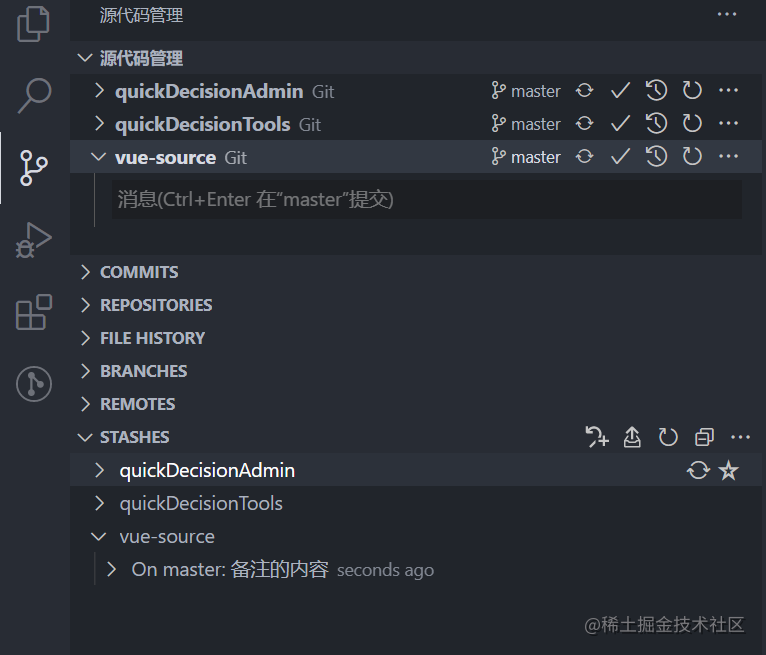
Task: Expand the BRANCHES section
Action: pos(143,371)
